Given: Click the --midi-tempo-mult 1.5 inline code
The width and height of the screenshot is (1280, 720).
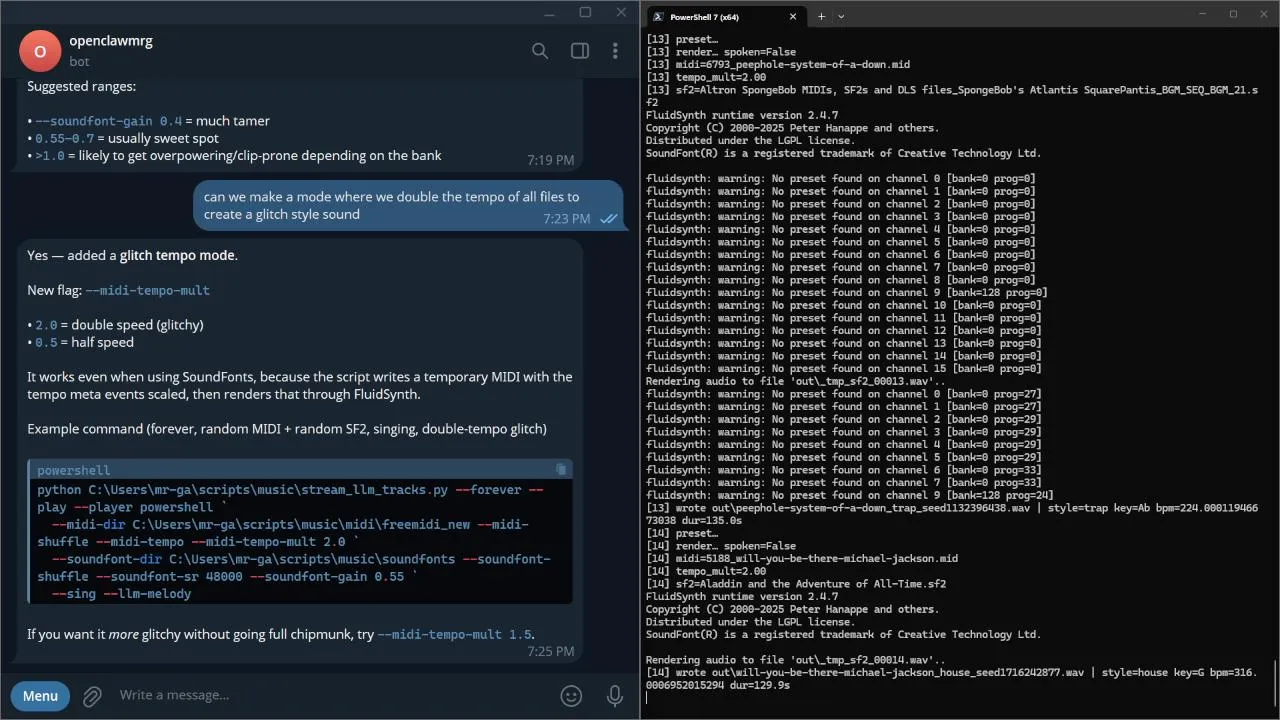Looking at the screenshot, I should coord(454,634).
